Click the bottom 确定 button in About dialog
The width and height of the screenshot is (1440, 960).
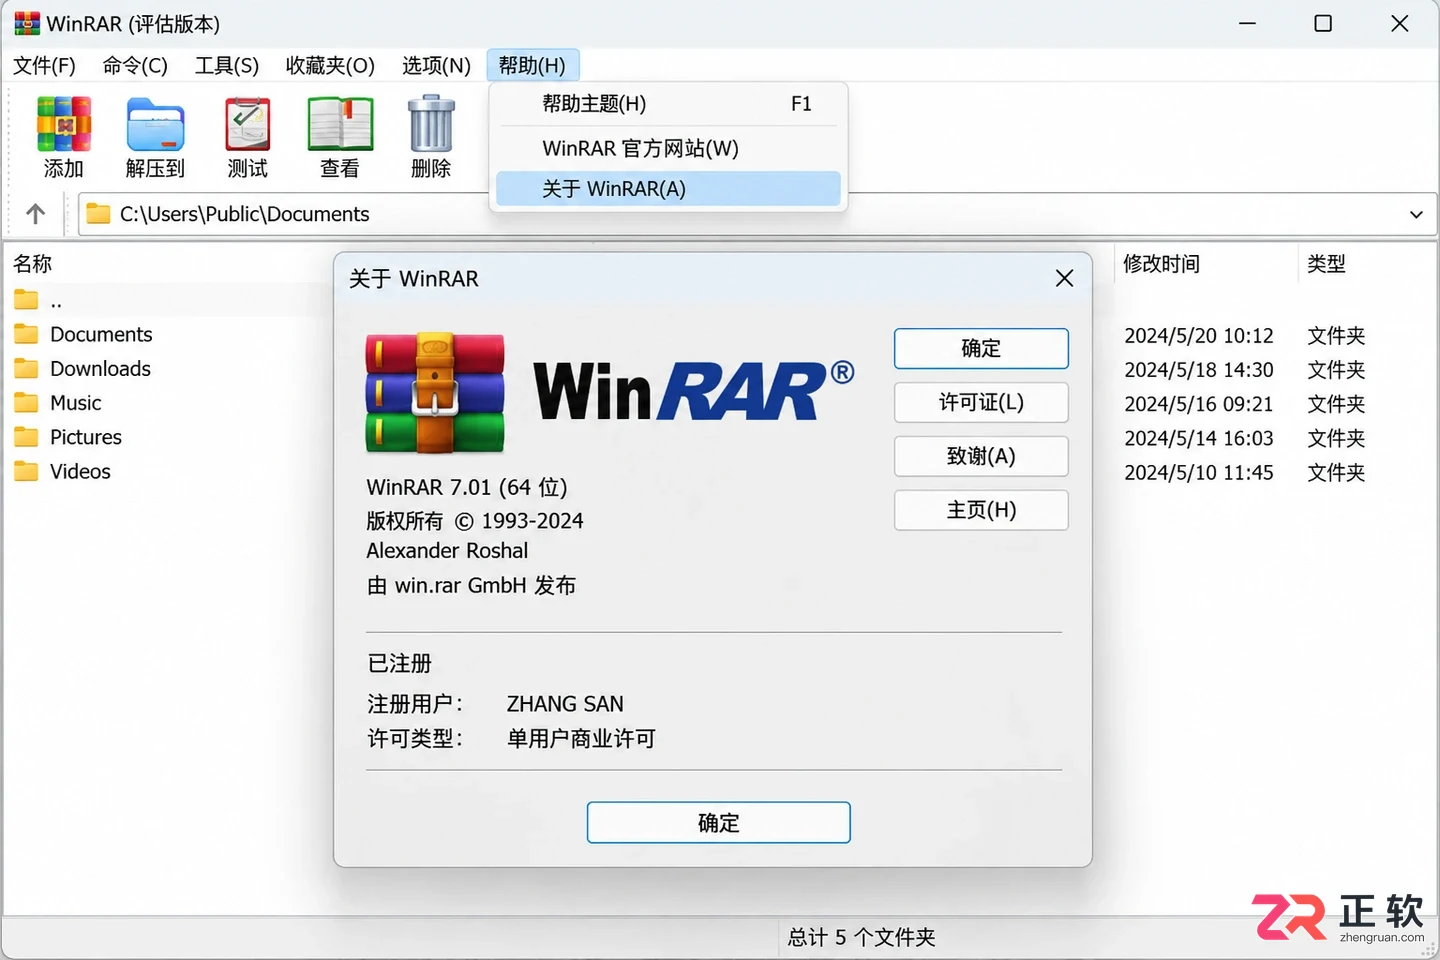(718, 822)
